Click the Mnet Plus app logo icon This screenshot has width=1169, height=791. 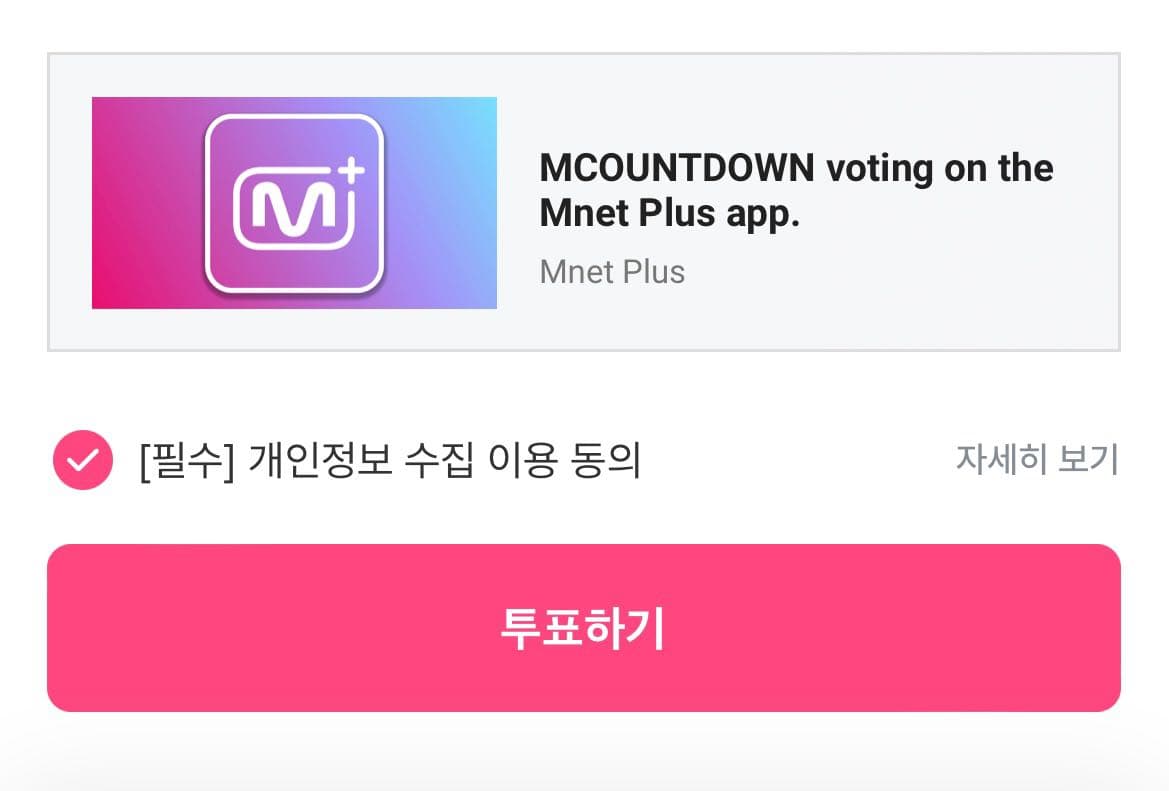[x=294, y=203]
